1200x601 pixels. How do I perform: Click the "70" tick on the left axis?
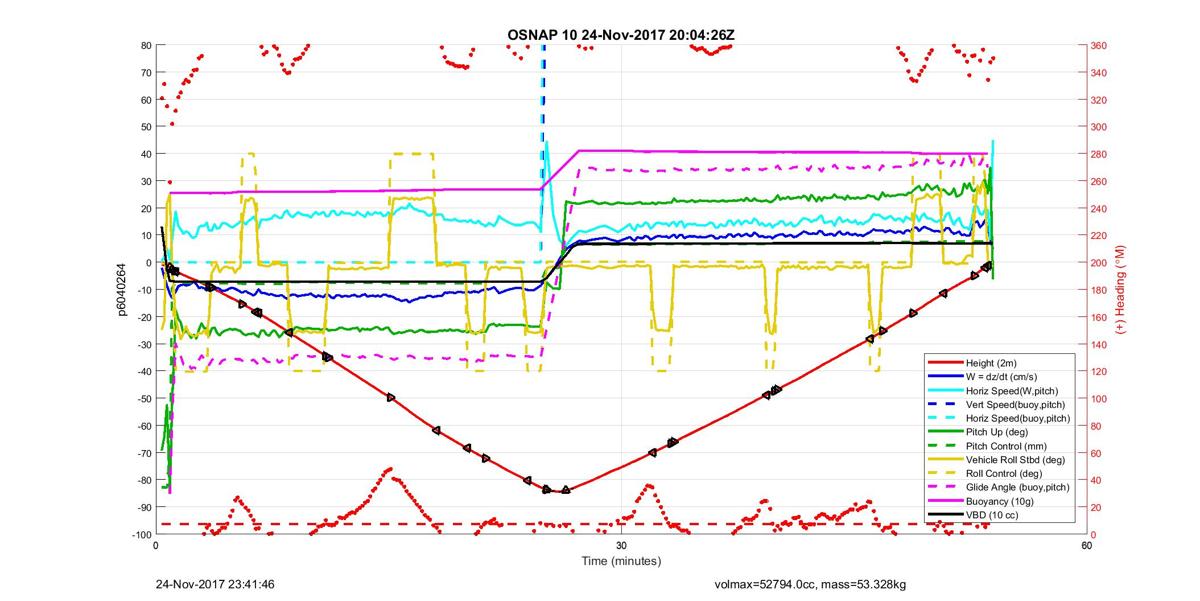click(145, 73)
